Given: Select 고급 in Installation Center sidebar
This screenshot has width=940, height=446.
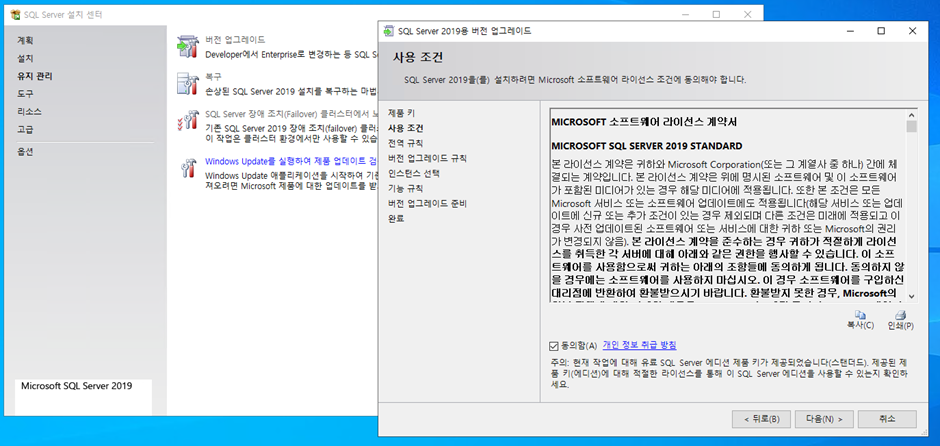Looking at the screenshot, I should click(25, 130).
